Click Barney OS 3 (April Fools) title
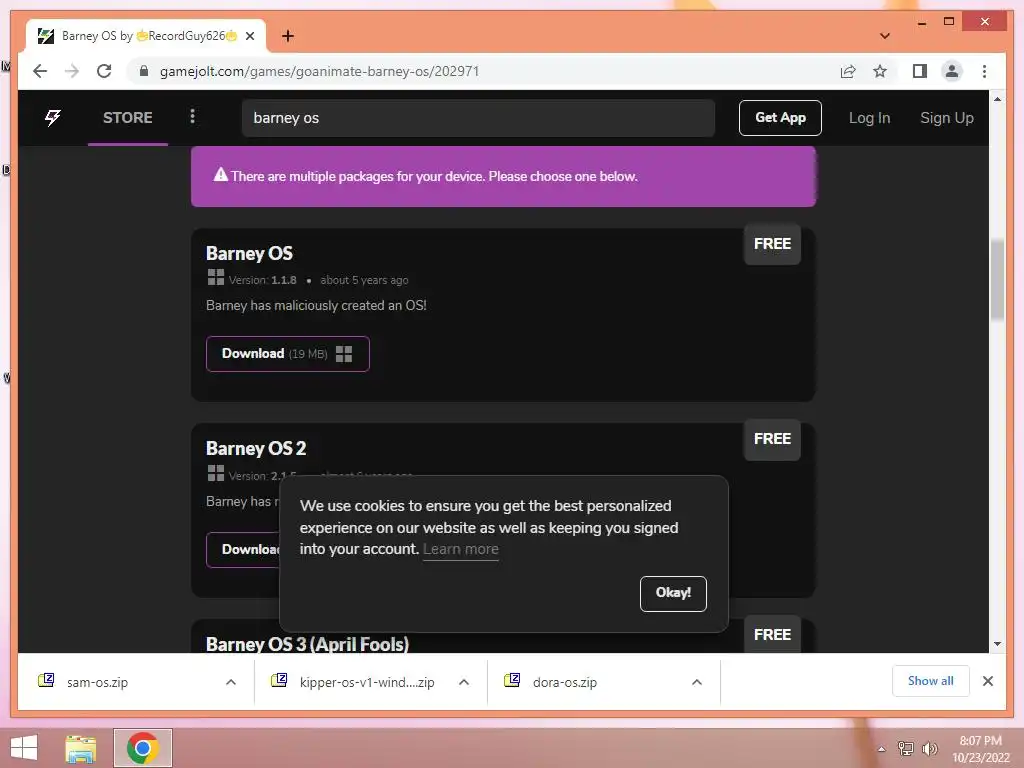1024x768 pixels. point(308,644)
